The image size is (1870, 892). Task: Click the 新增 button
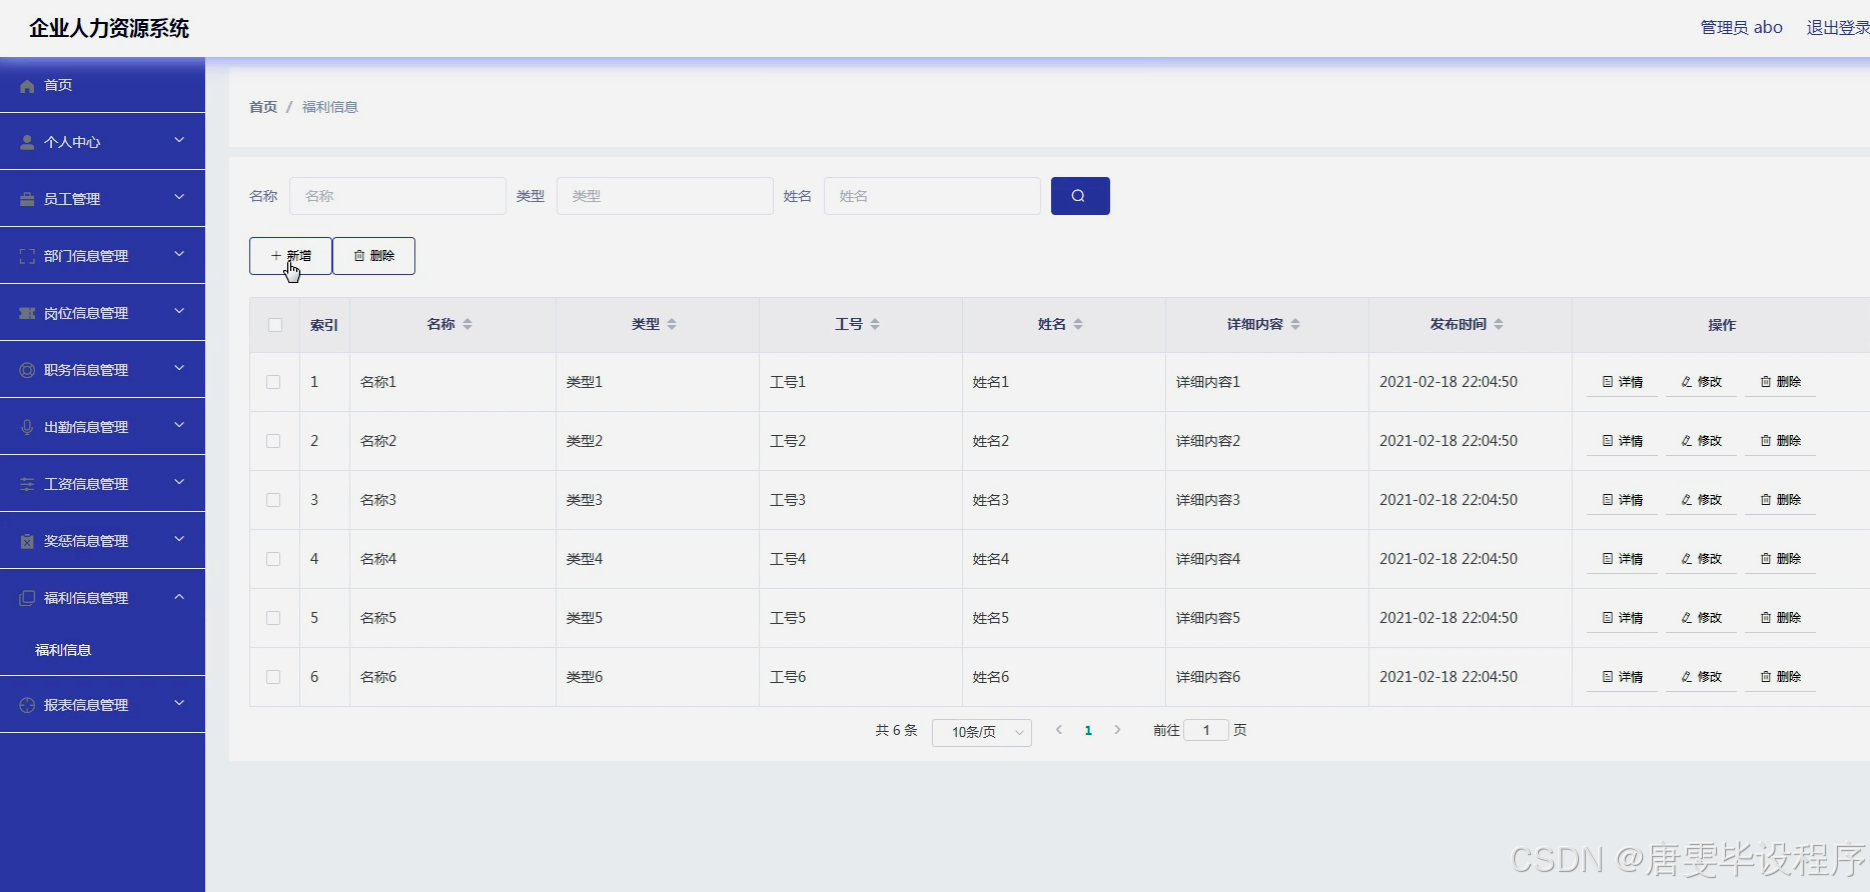290,256
